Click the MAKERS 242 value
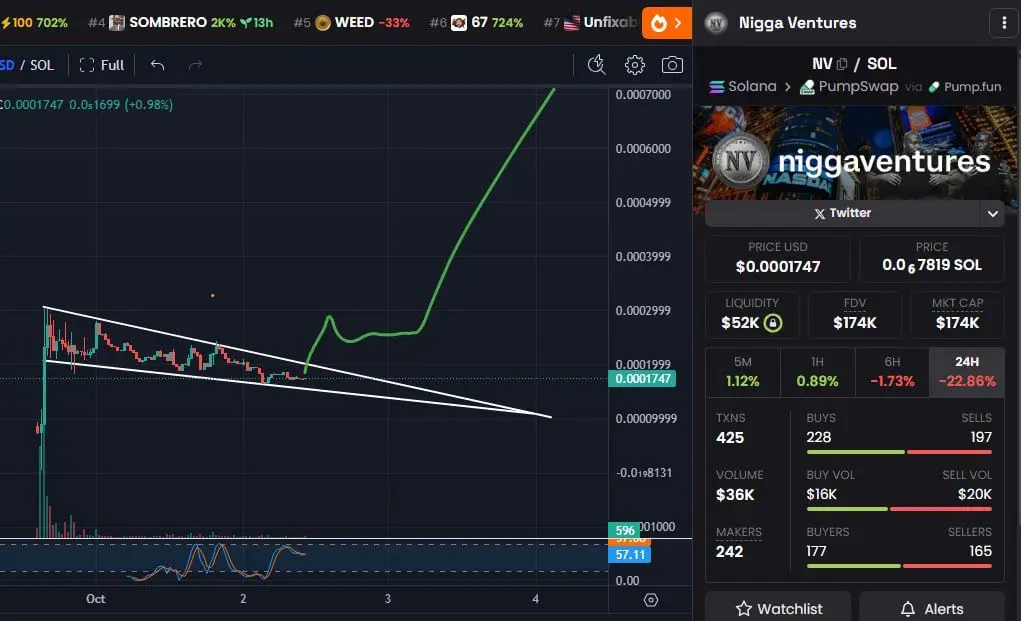Viewport: 1021px width, 621px height. [x=729, y=552]
